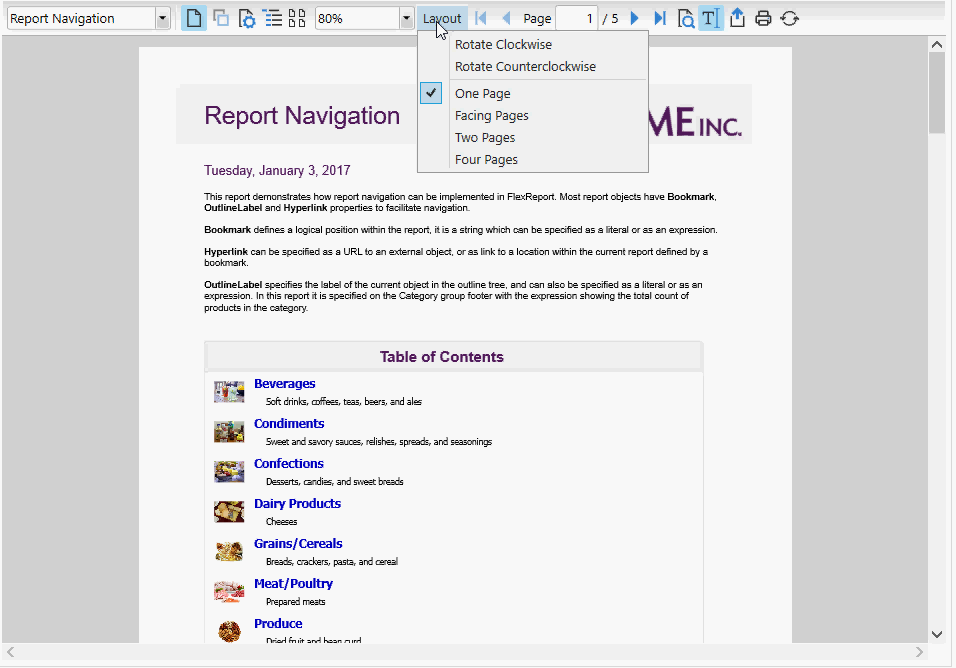Screen dimensions: 956x668
Task: Open the Meat/Poultry link
Action: (293, 583)
